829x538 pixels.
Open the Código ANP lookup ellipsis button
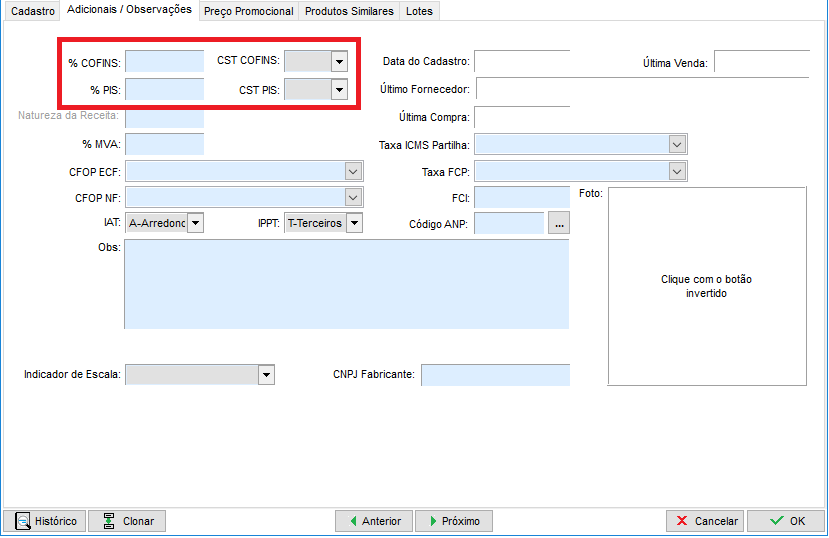click(559, 224)
